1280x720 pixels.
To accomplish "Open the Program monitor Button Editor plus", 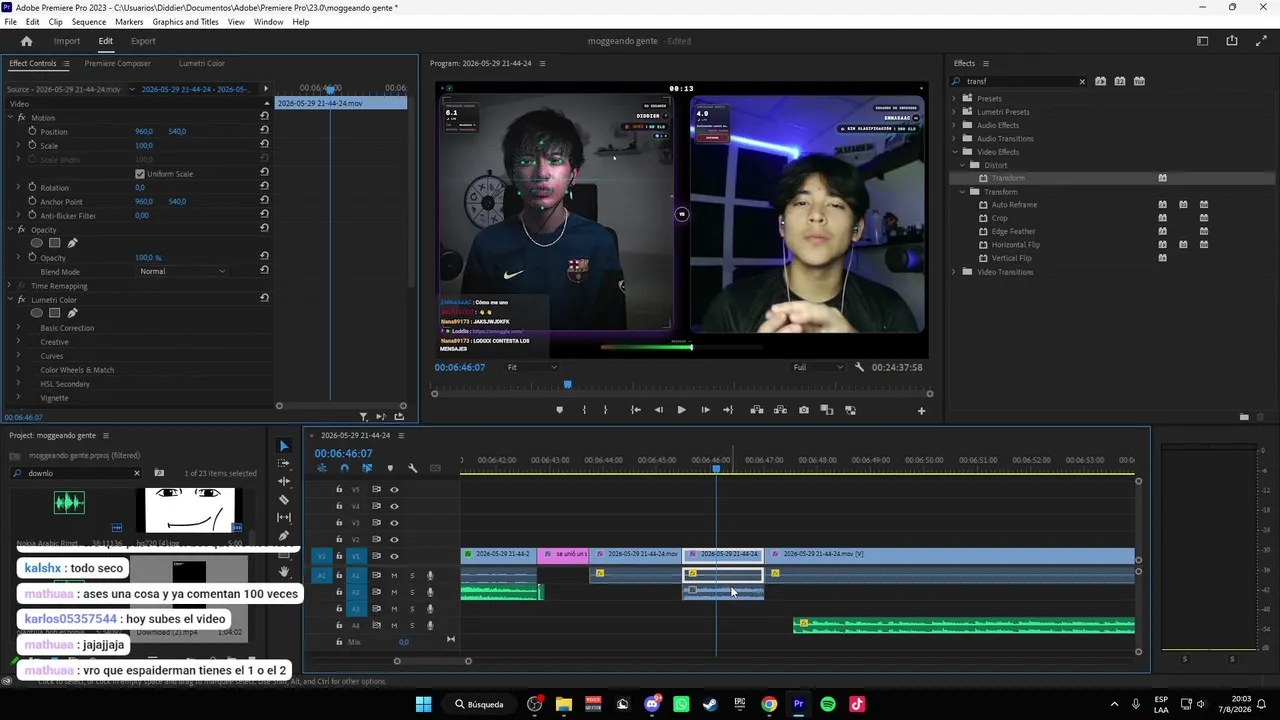I will point(922,410).
